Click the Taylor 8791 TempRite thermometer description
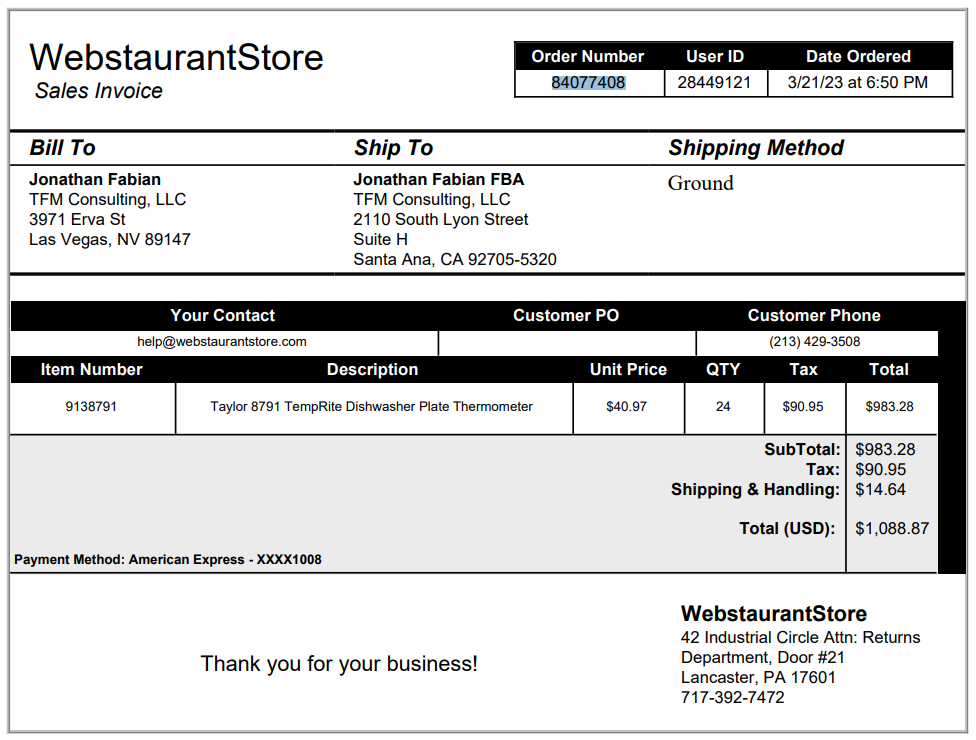The height and width of the screenshot is (740, 976). (x=372, y=406)
